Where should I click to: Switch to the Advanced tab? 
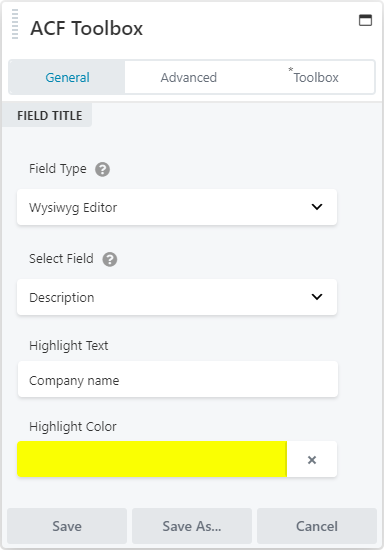189,77
